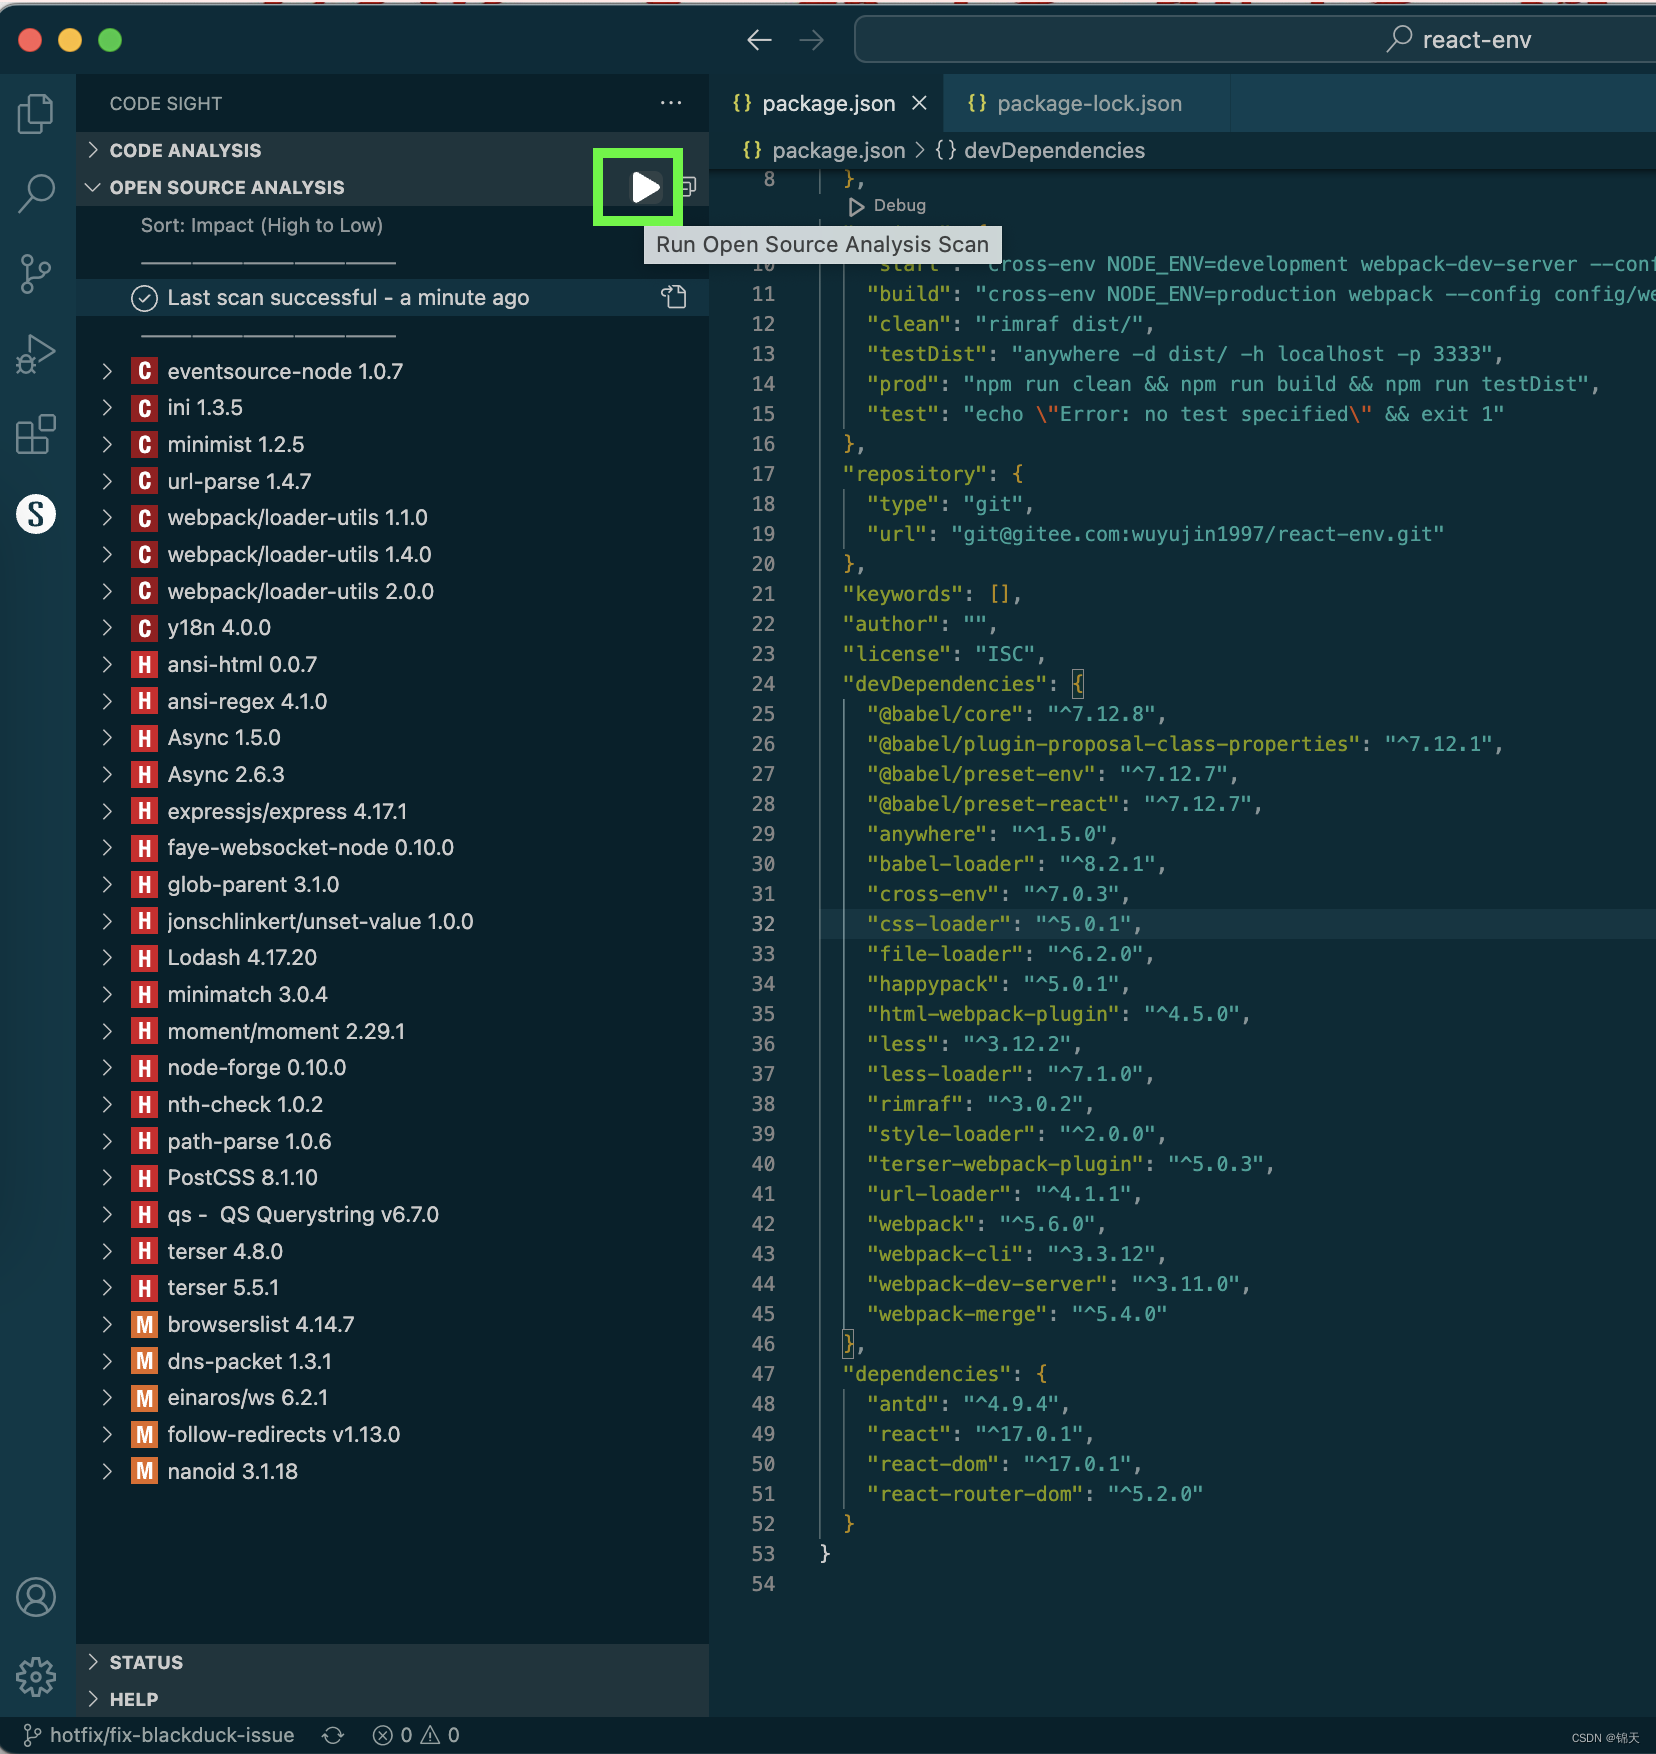Click the Sort: Impact (High to Low) option

[262, 225]
